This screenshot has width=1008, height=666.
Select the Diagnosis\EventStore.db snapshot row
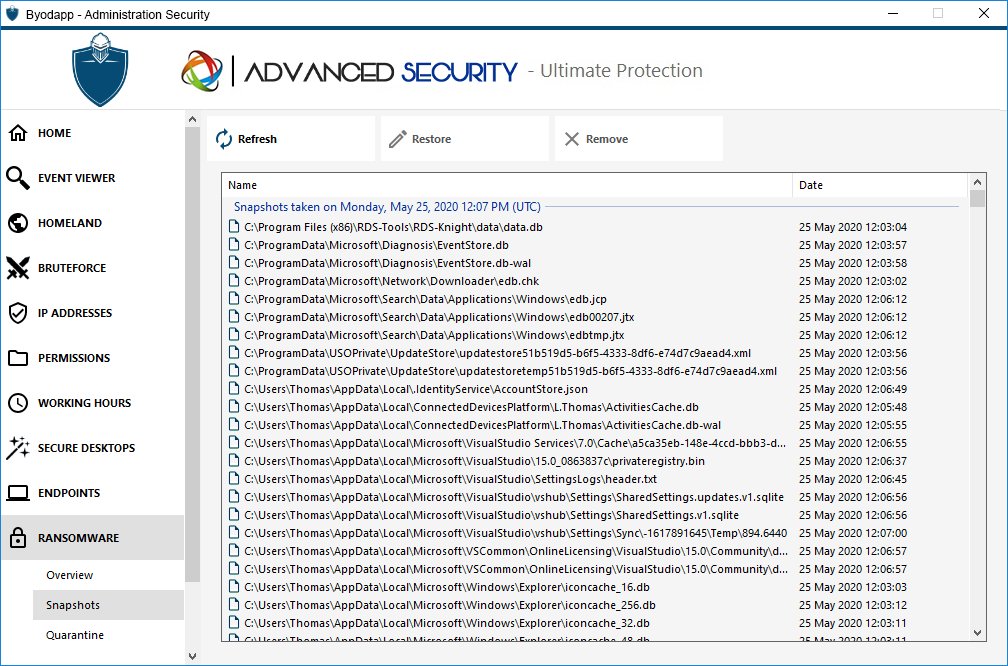pyautogui.click(x=595, y=245)
